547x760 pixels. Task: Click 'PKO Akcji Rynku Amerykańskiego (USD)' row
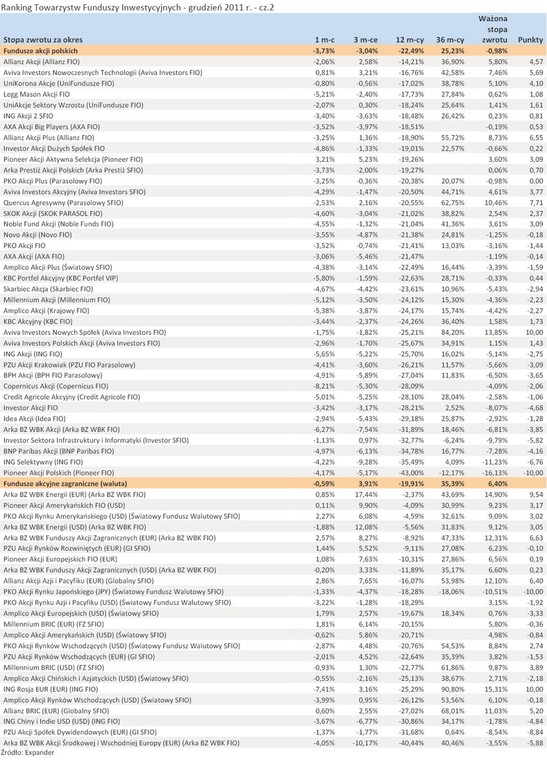pyautogui.click(x=273, y=516)
